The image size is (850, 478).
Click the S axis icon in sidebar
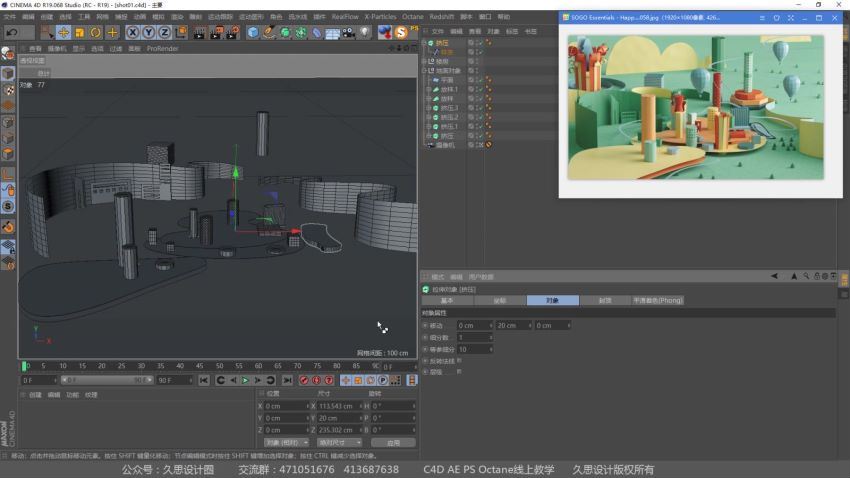[8, 206]
